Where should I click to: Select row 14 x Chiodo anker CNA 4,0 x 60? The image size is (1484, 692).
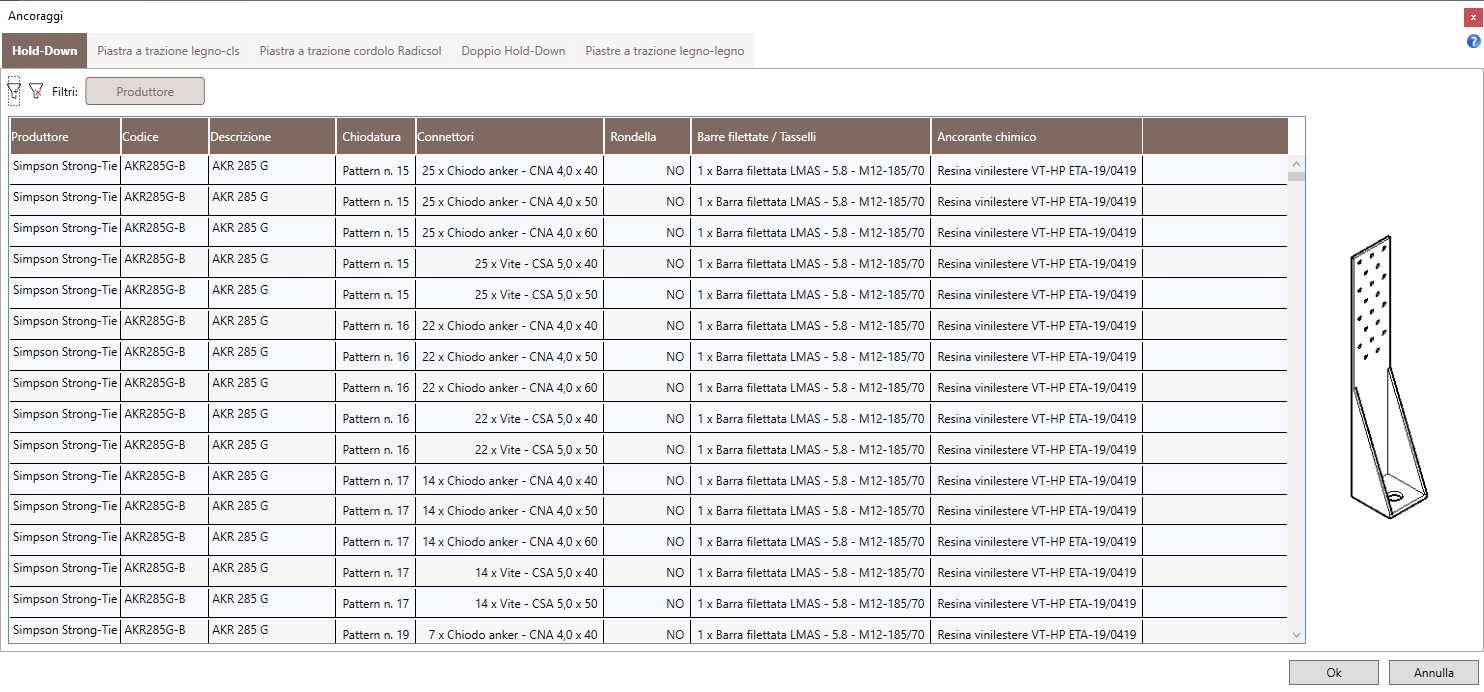(x=648, y=542)
